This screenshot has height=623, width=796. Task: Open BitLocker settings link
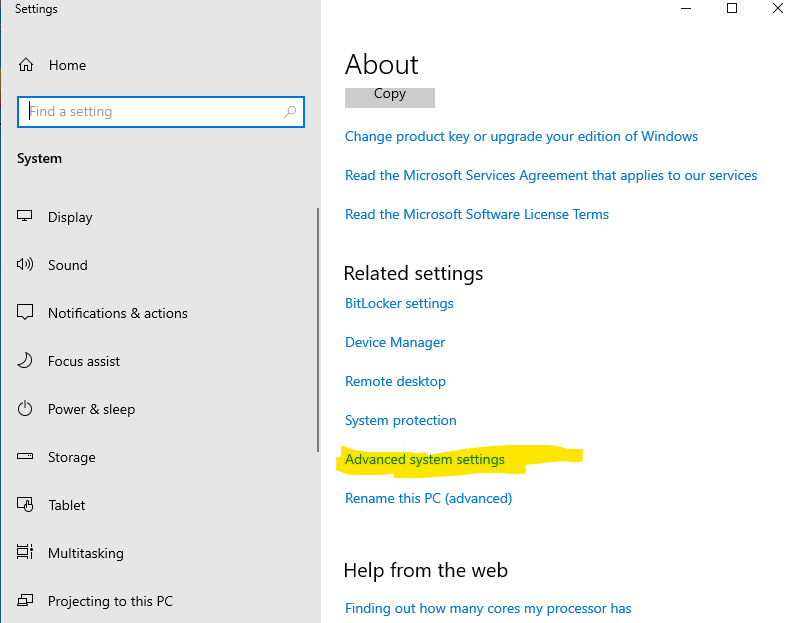tap(399, 304)
